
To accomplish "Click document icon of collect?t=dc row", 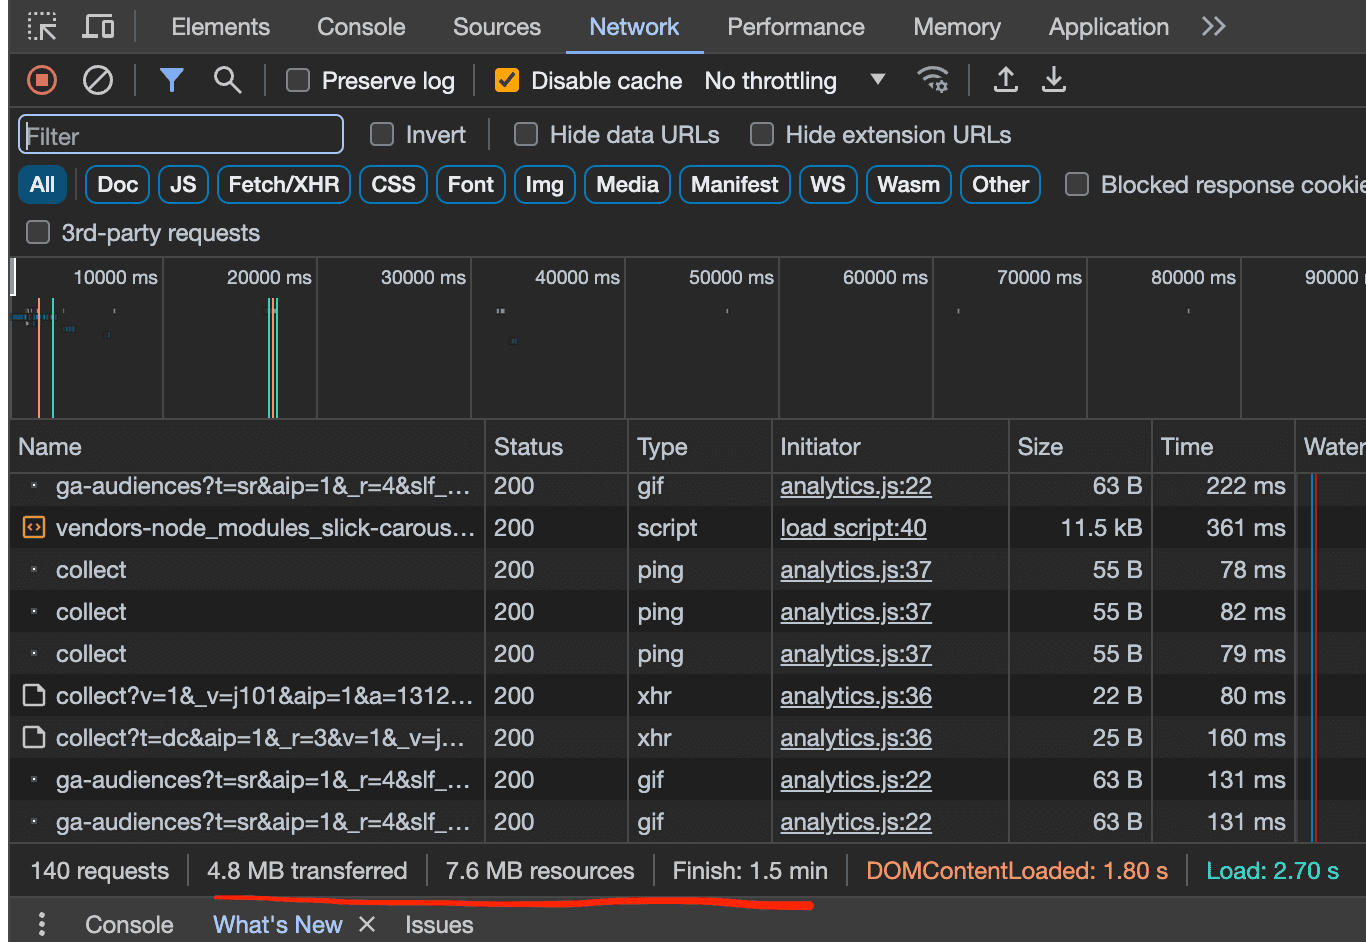I will (34, 737).
